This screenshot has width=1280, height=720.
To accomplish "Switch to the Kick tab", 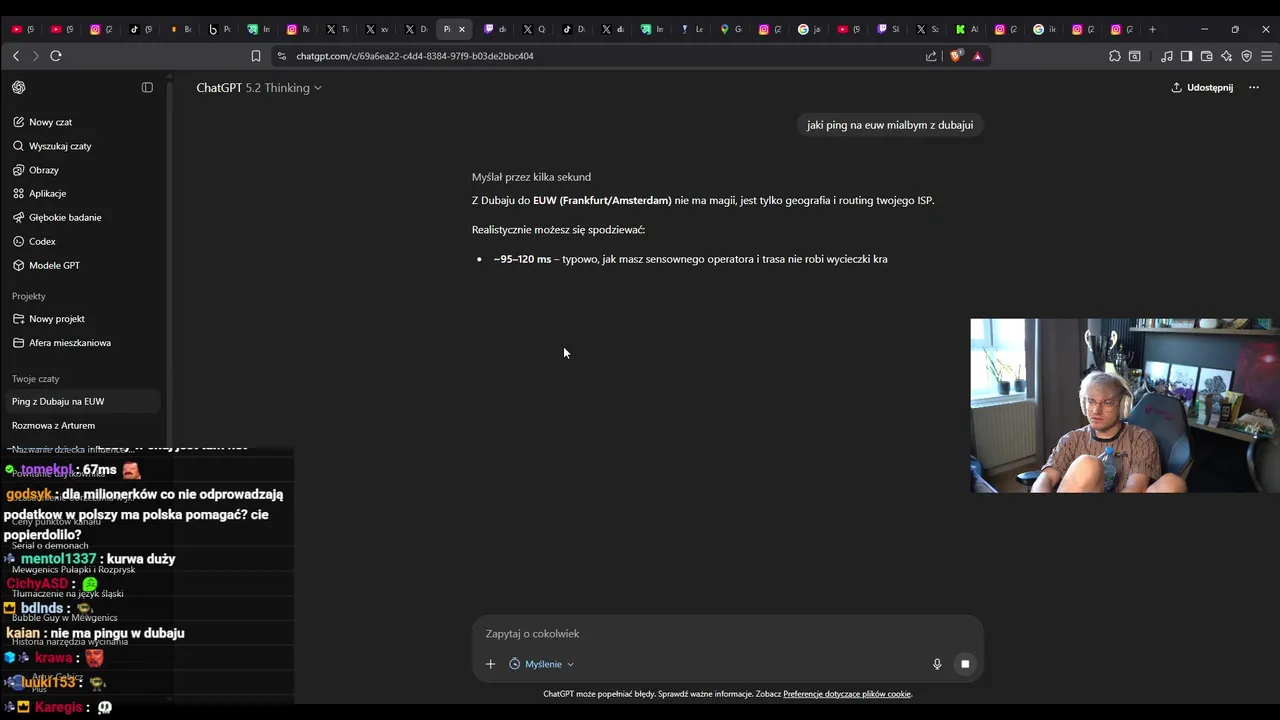I will [x=966, y=29].
